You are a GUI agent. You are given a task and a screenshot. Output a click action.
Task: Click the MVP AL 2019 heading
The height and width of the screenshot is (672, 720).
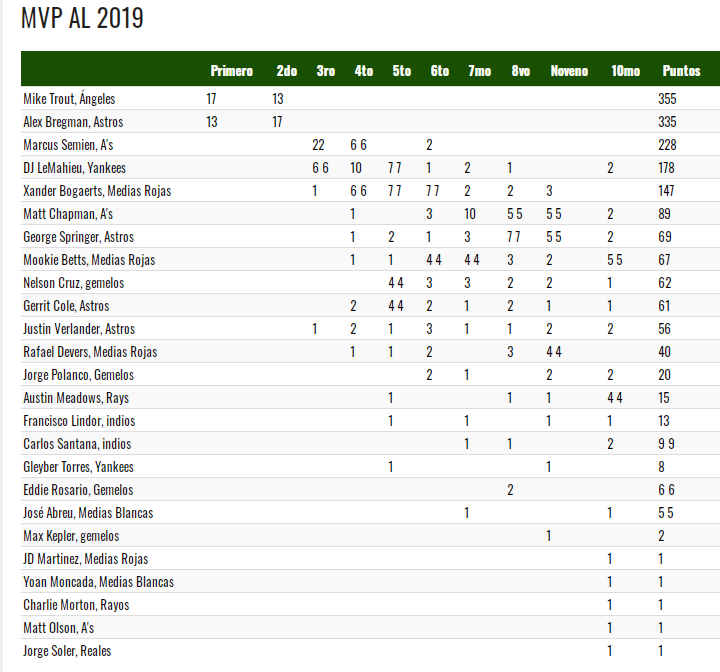[82, 18]
